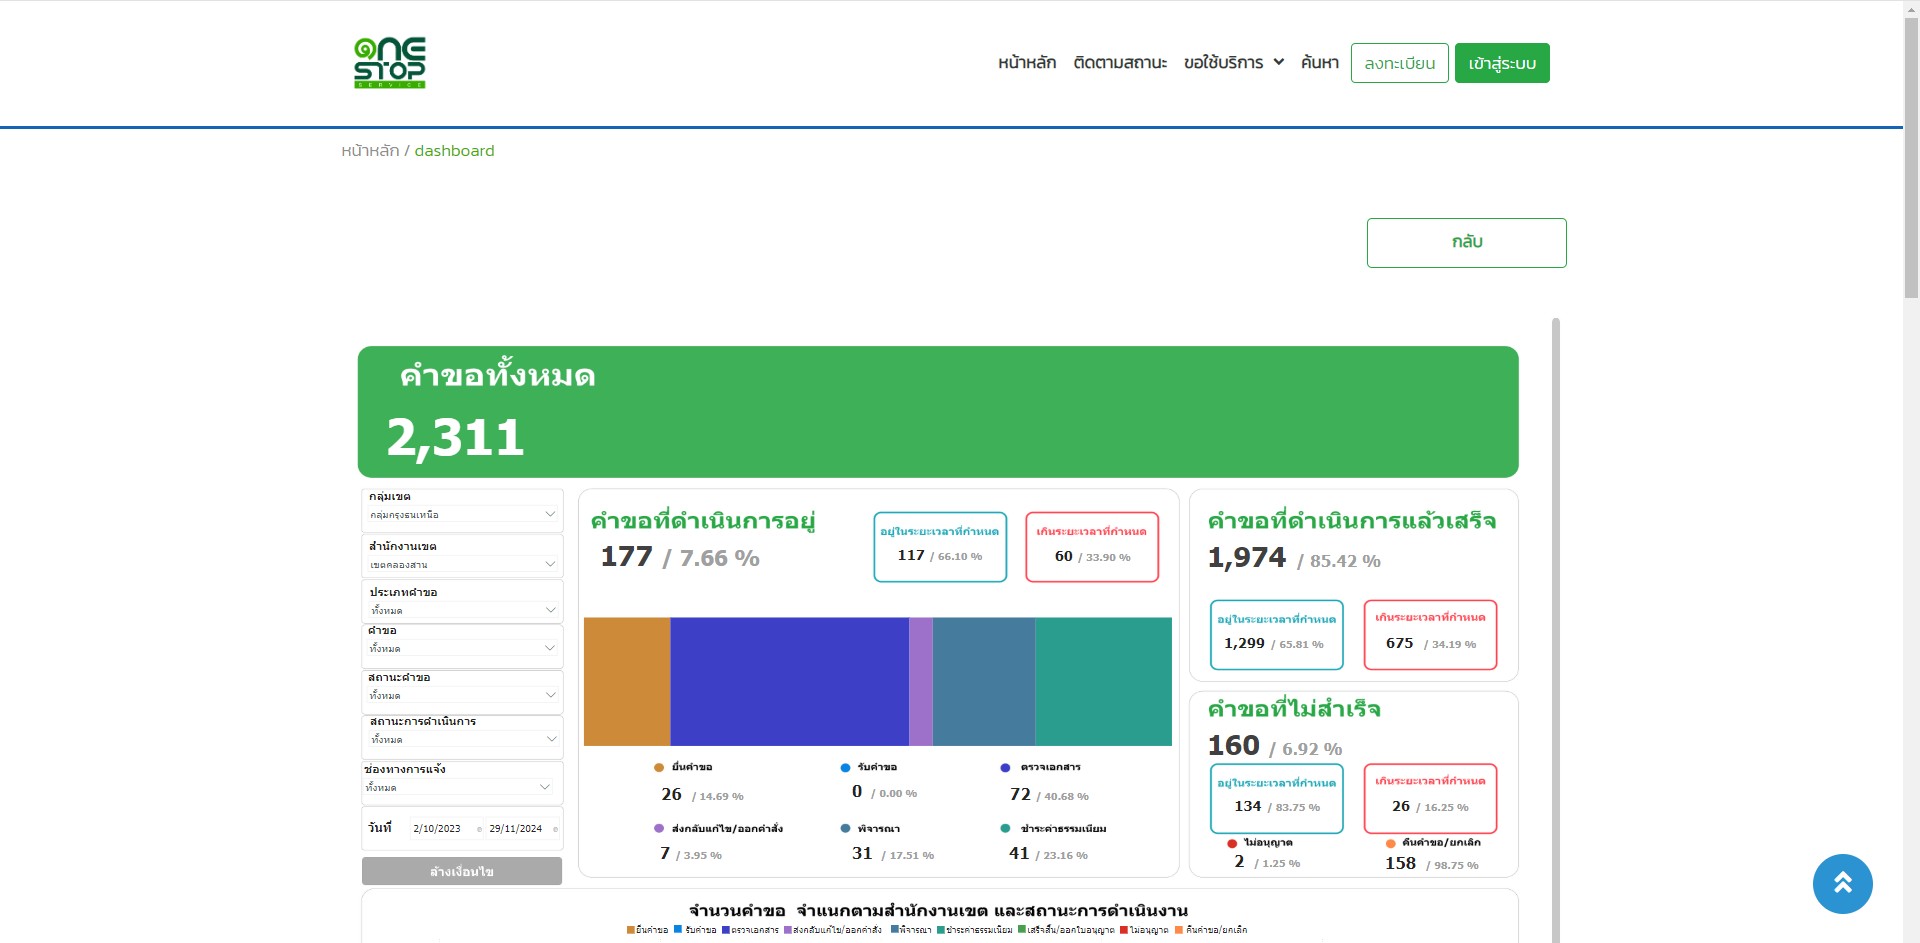Click the ชำระค่าธรรมเนียม legend dot

click(x=1005, y=829)
